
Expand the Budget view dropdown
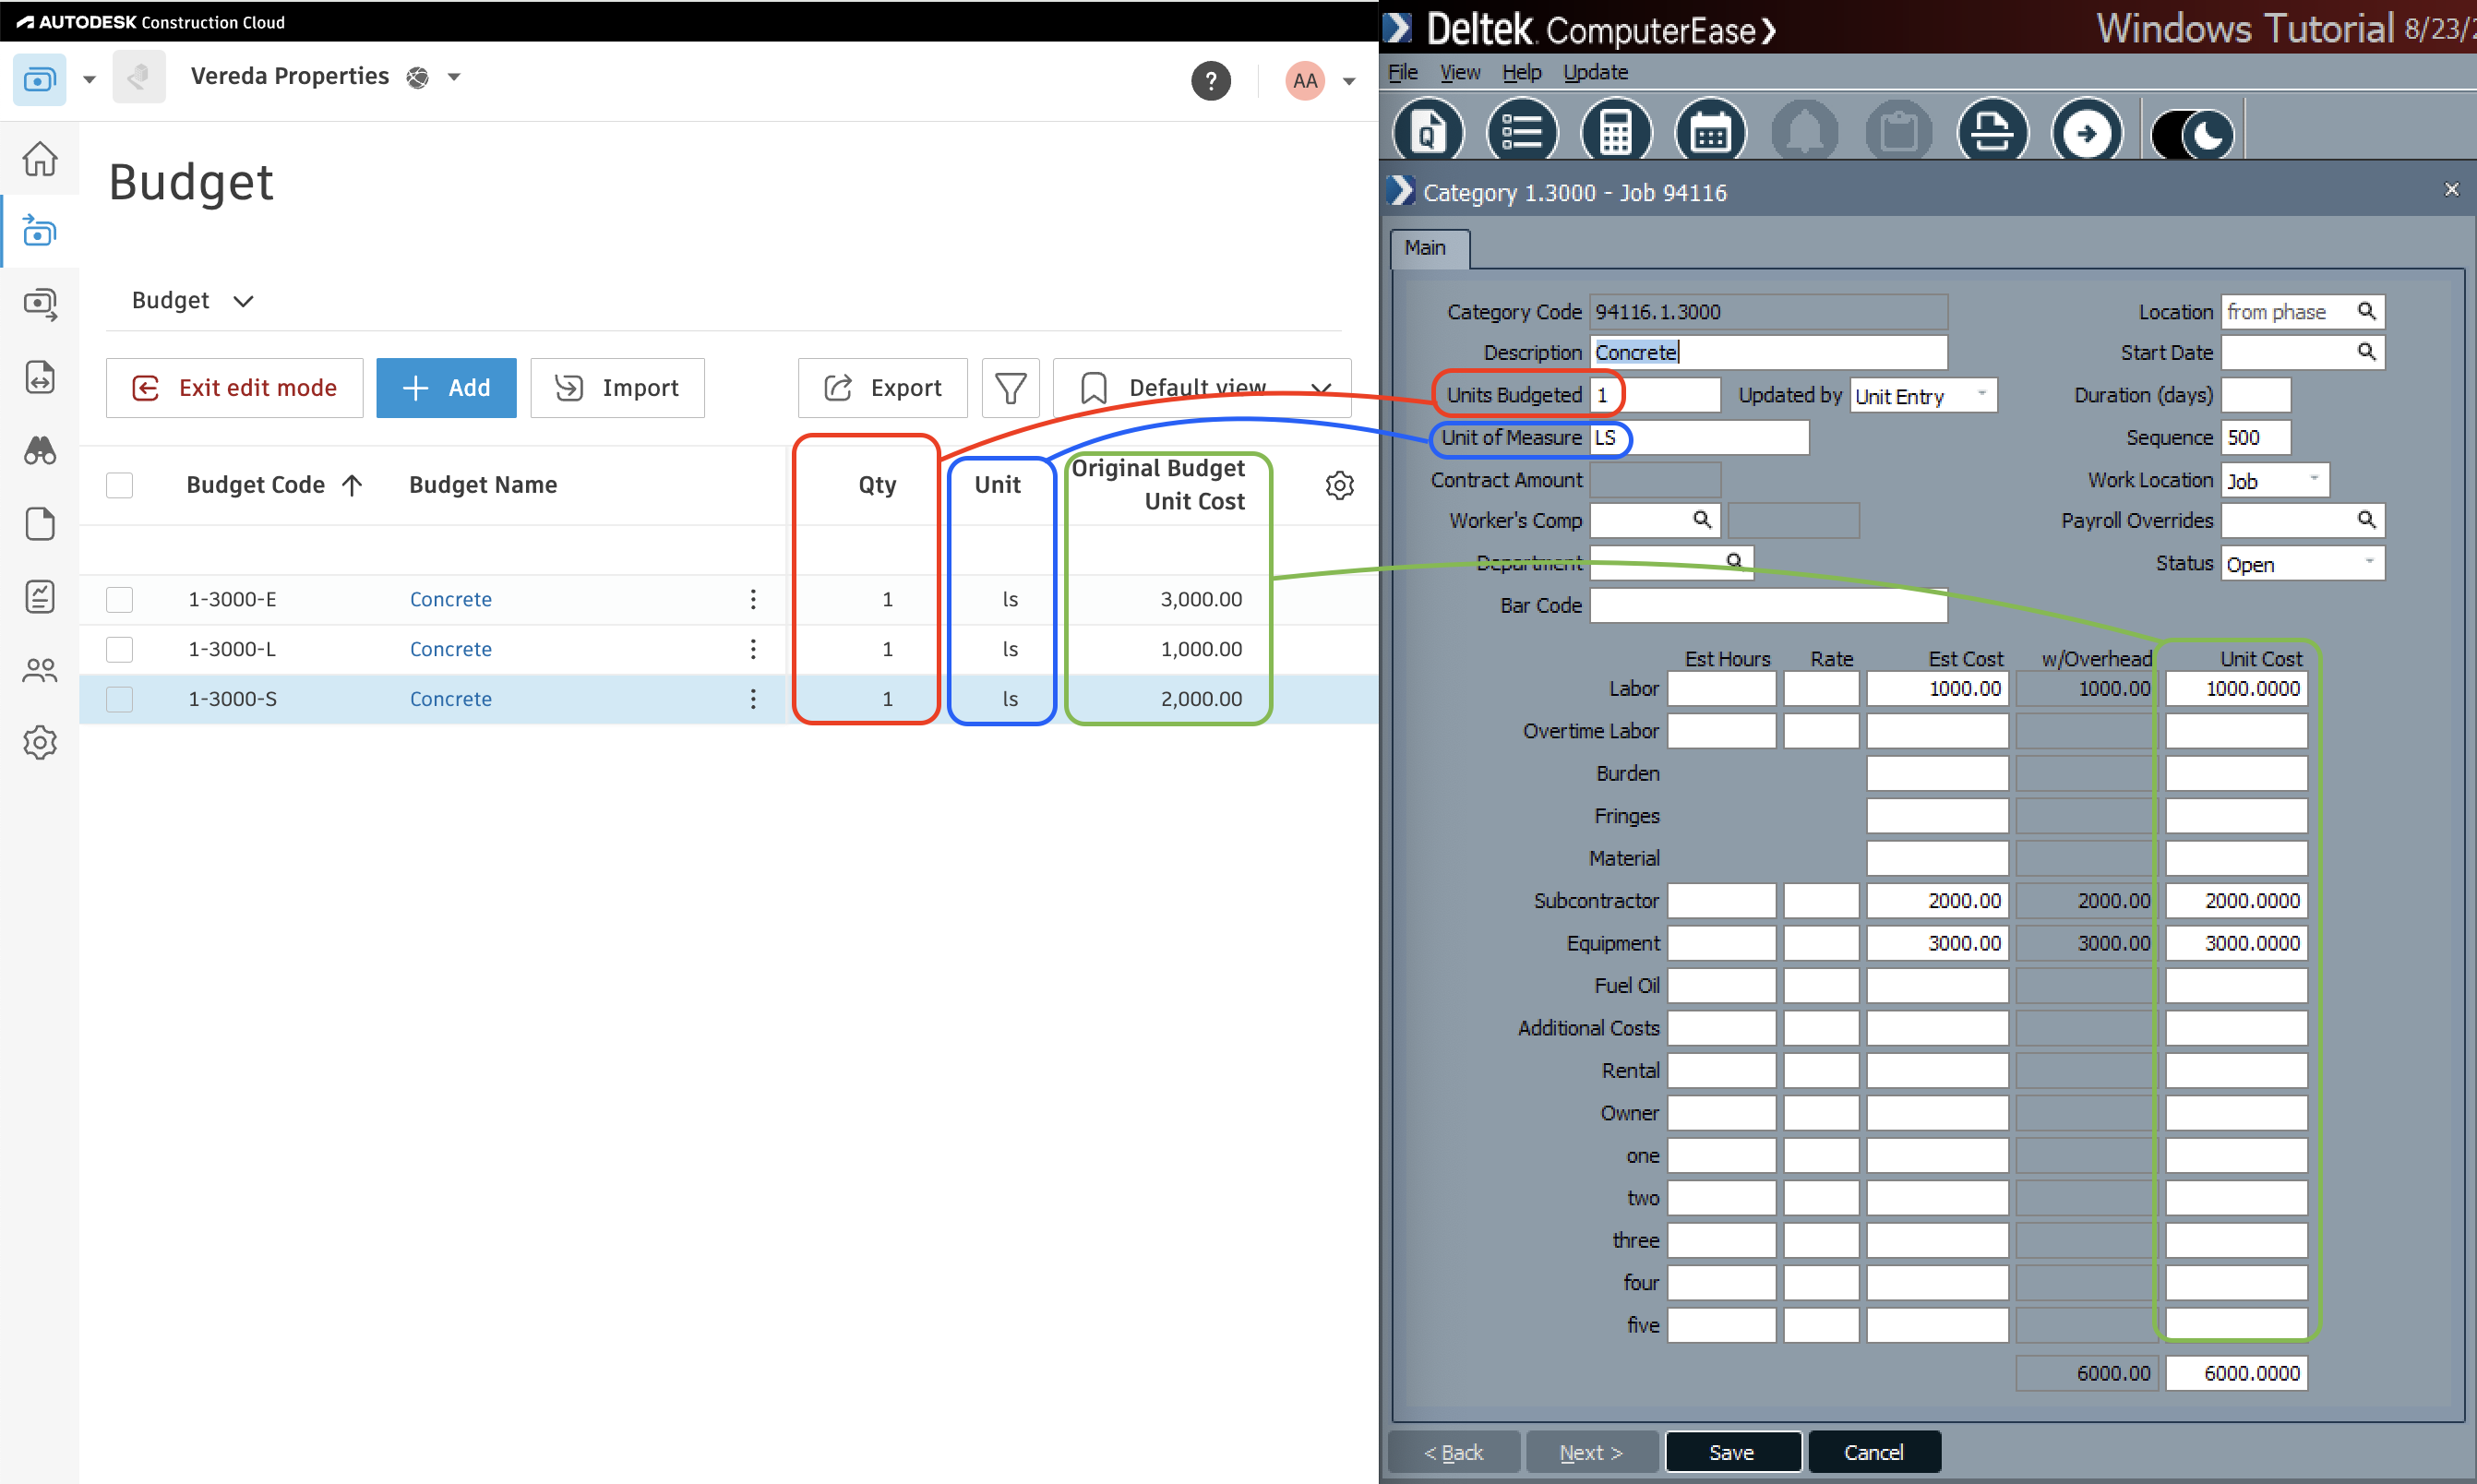pos(193,300)
